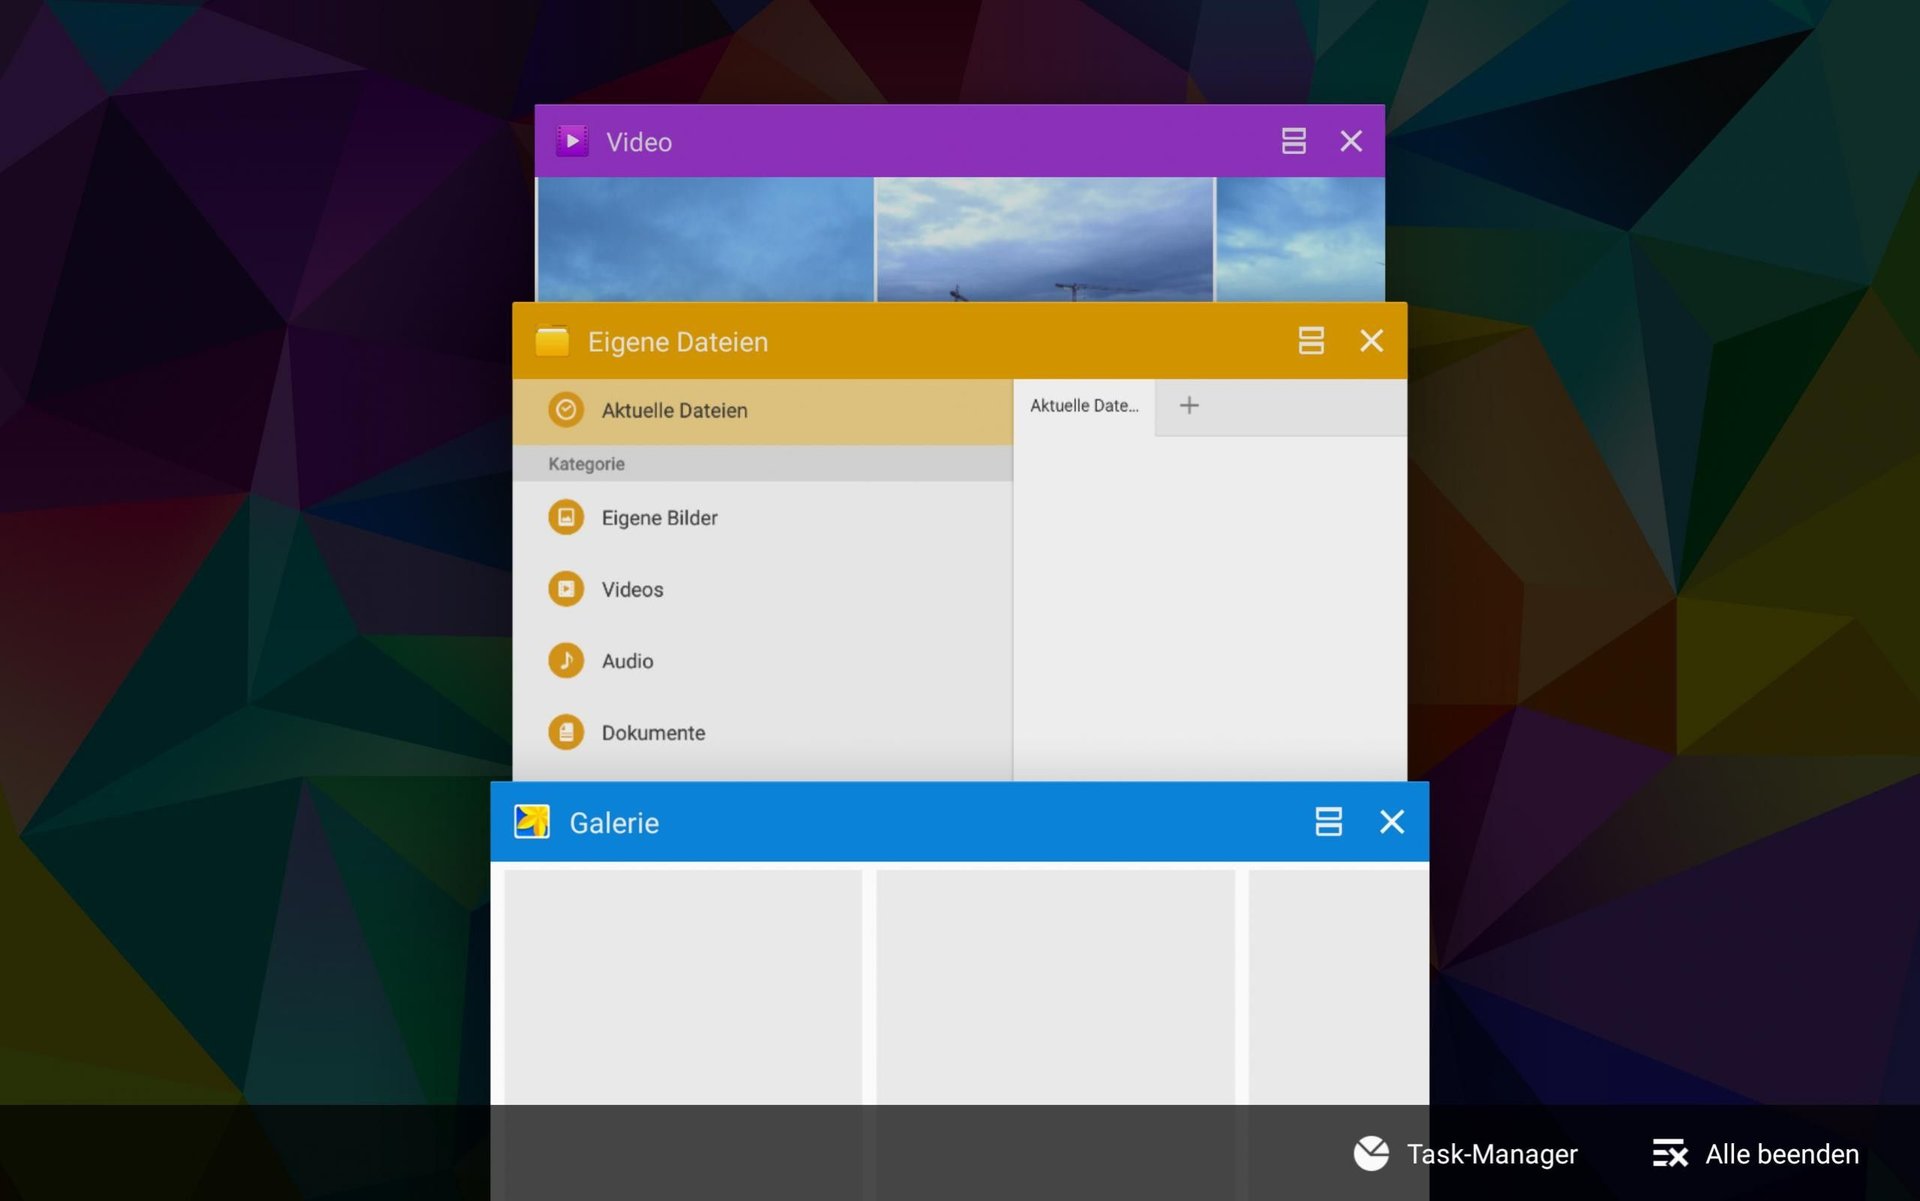Open the middle video thumbnail with crane

click(x=1044, y=239)
